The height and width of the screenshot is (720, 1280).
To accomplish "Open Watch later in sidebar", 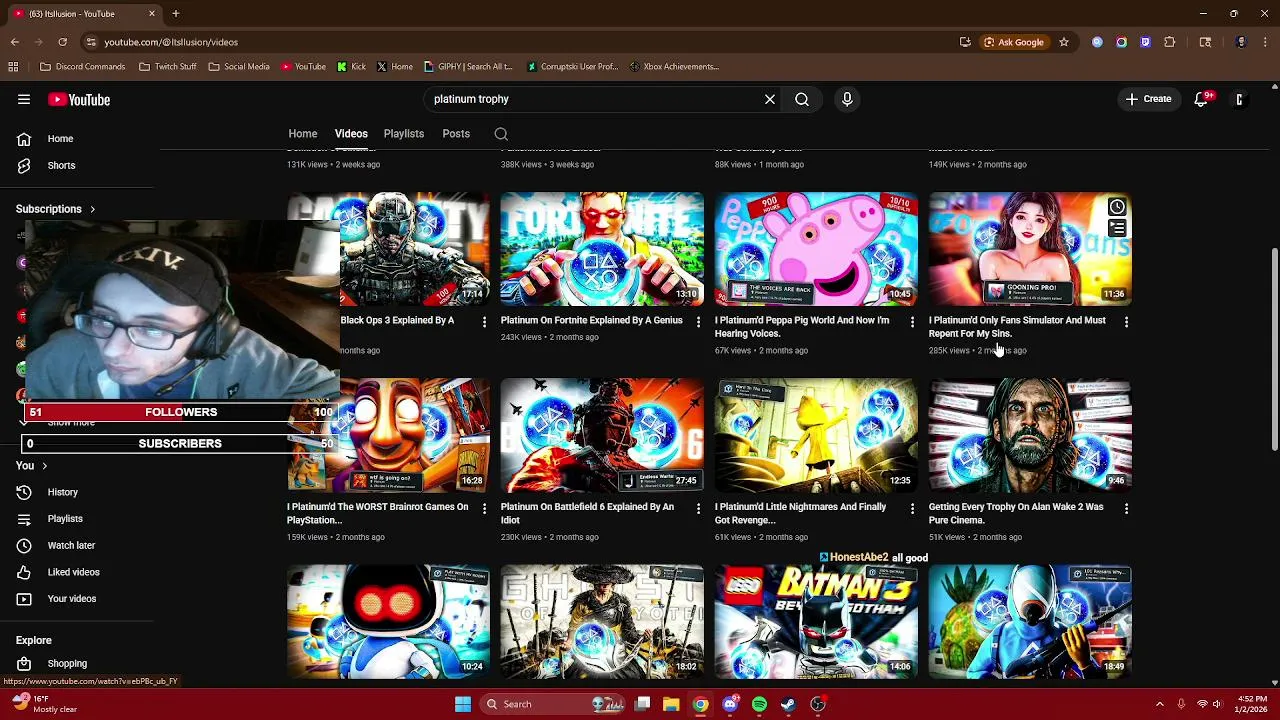I will tap(71, 545).
